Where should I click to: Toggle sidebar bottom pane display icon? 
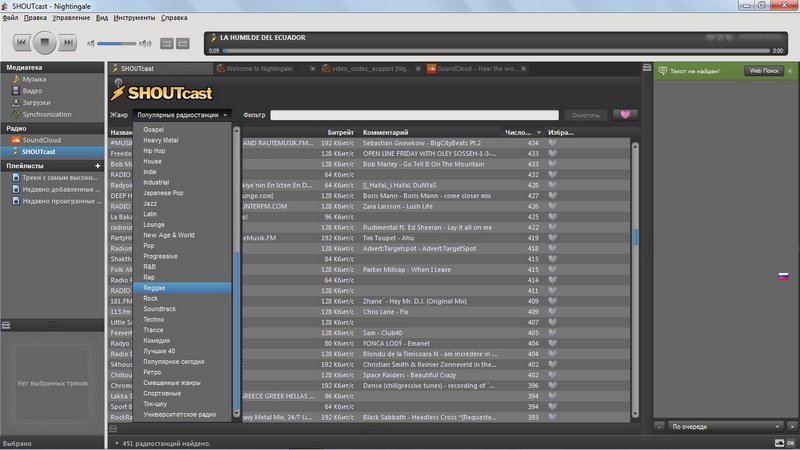[x=6, y=325]
